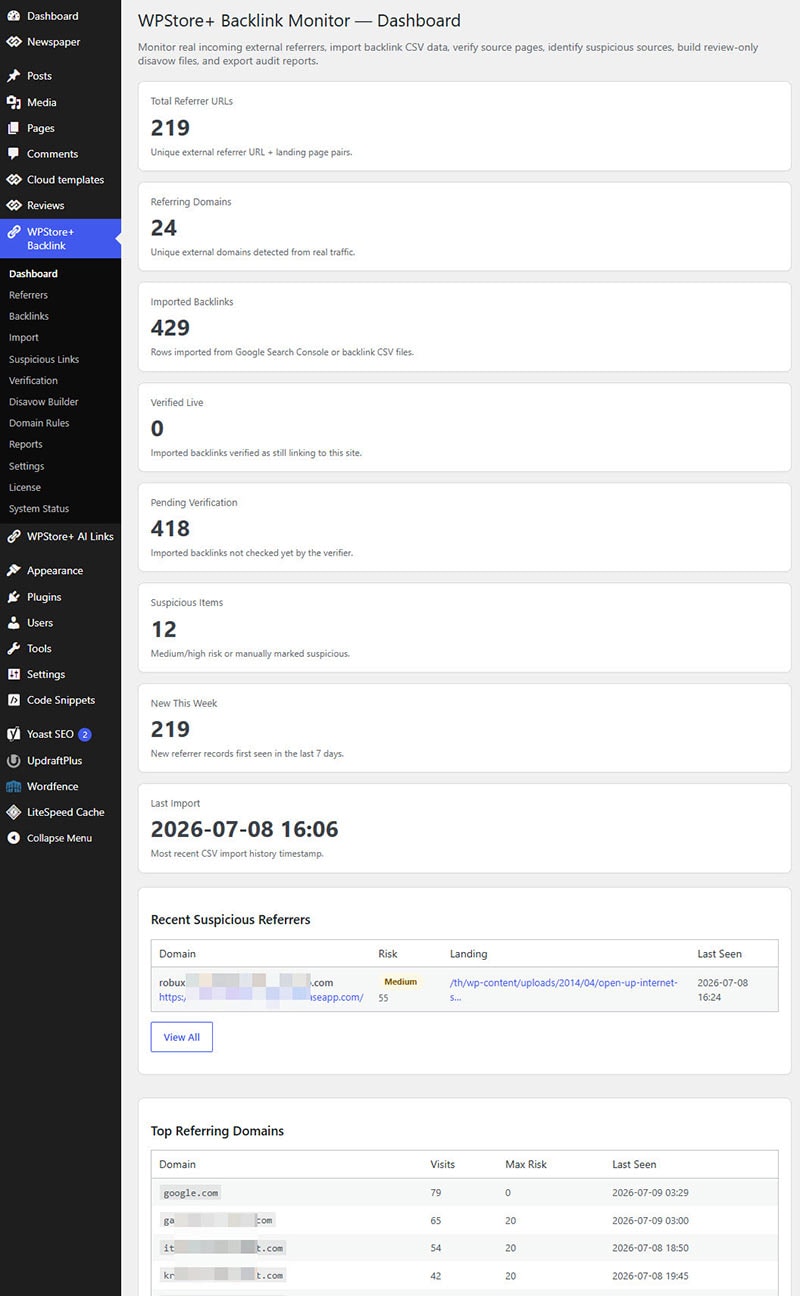Go to the Import submenu item

24,337
